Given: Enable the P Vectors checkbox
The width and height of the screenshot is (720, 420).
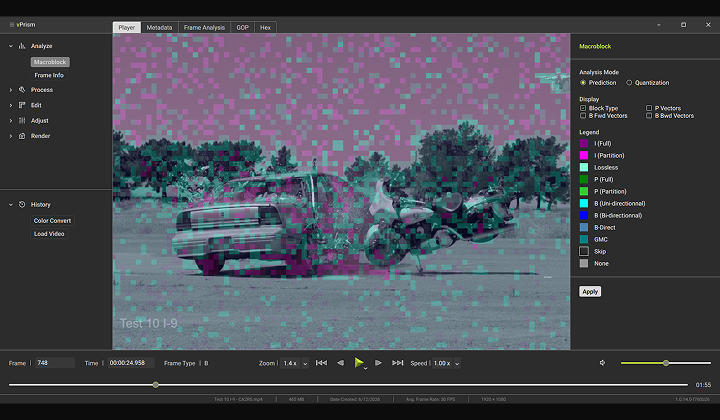Looking at the screenshot, I should 649,108.
